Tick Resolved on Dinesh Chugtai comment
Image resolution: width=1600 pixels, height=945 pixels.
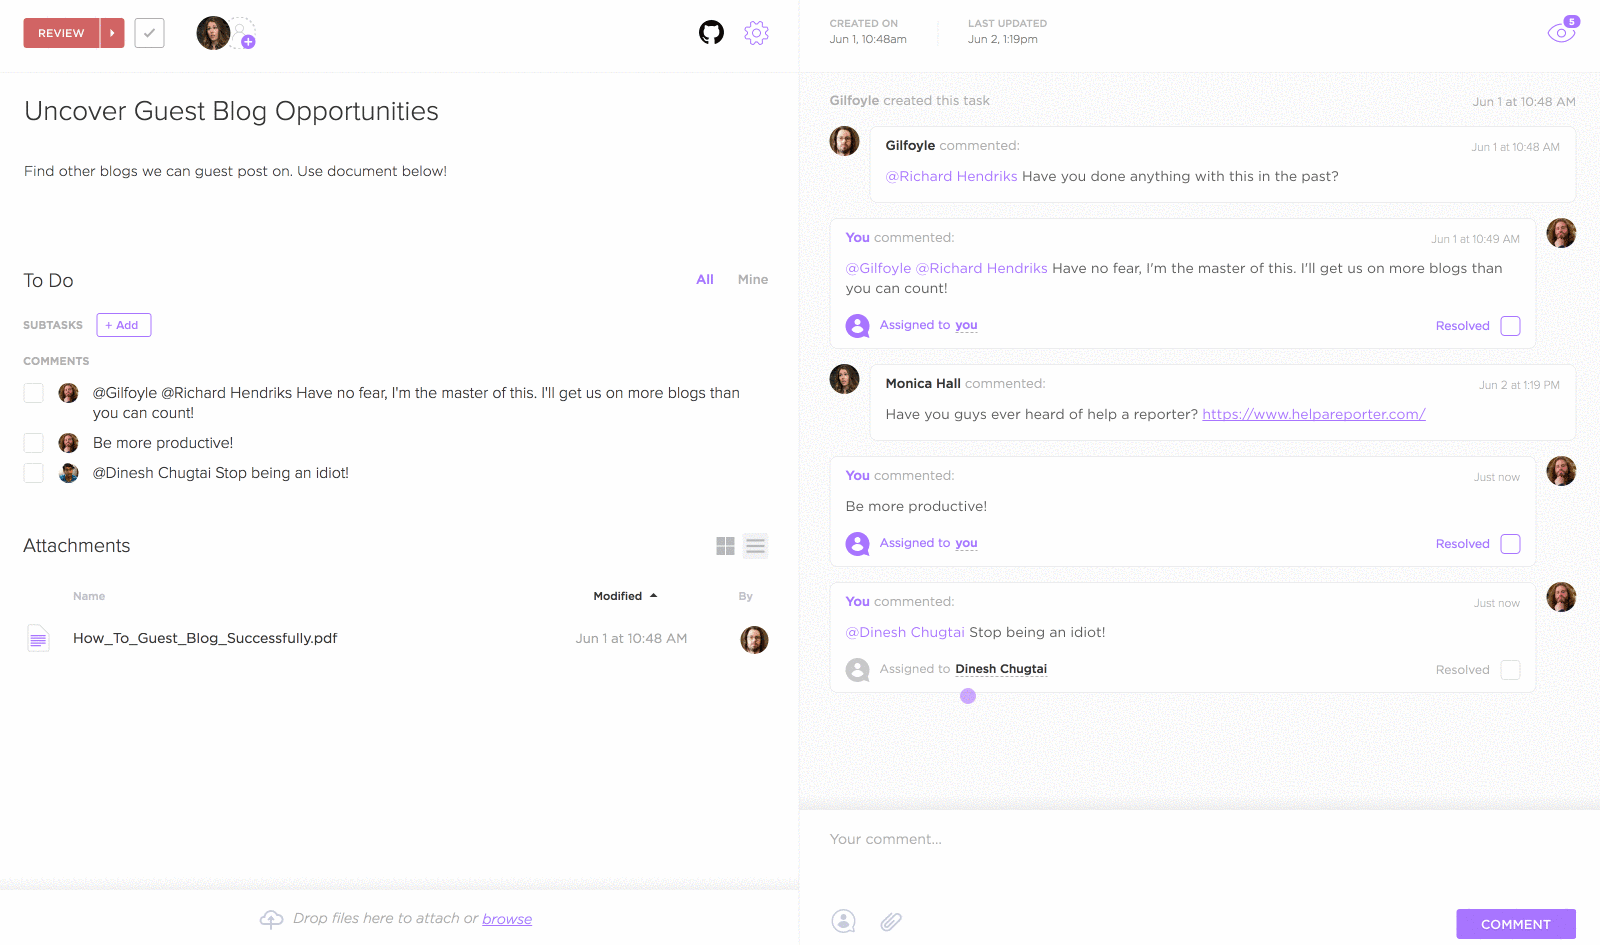(1510, 670)
